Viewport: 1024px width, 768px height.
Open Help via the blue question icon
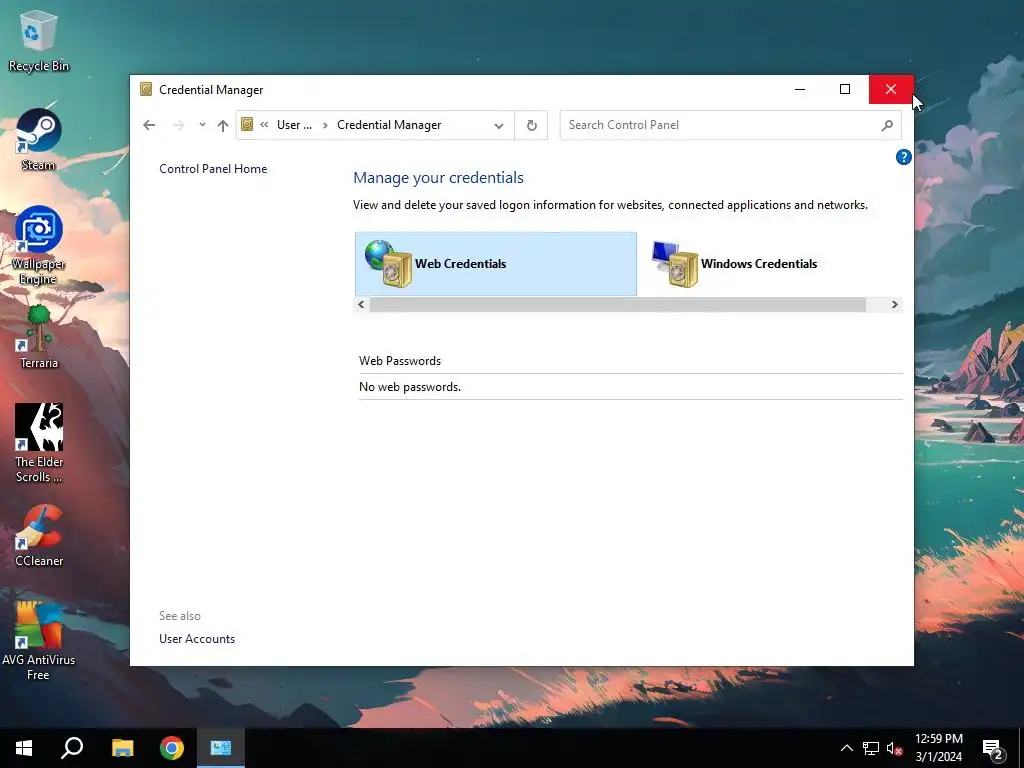(904, 157)
